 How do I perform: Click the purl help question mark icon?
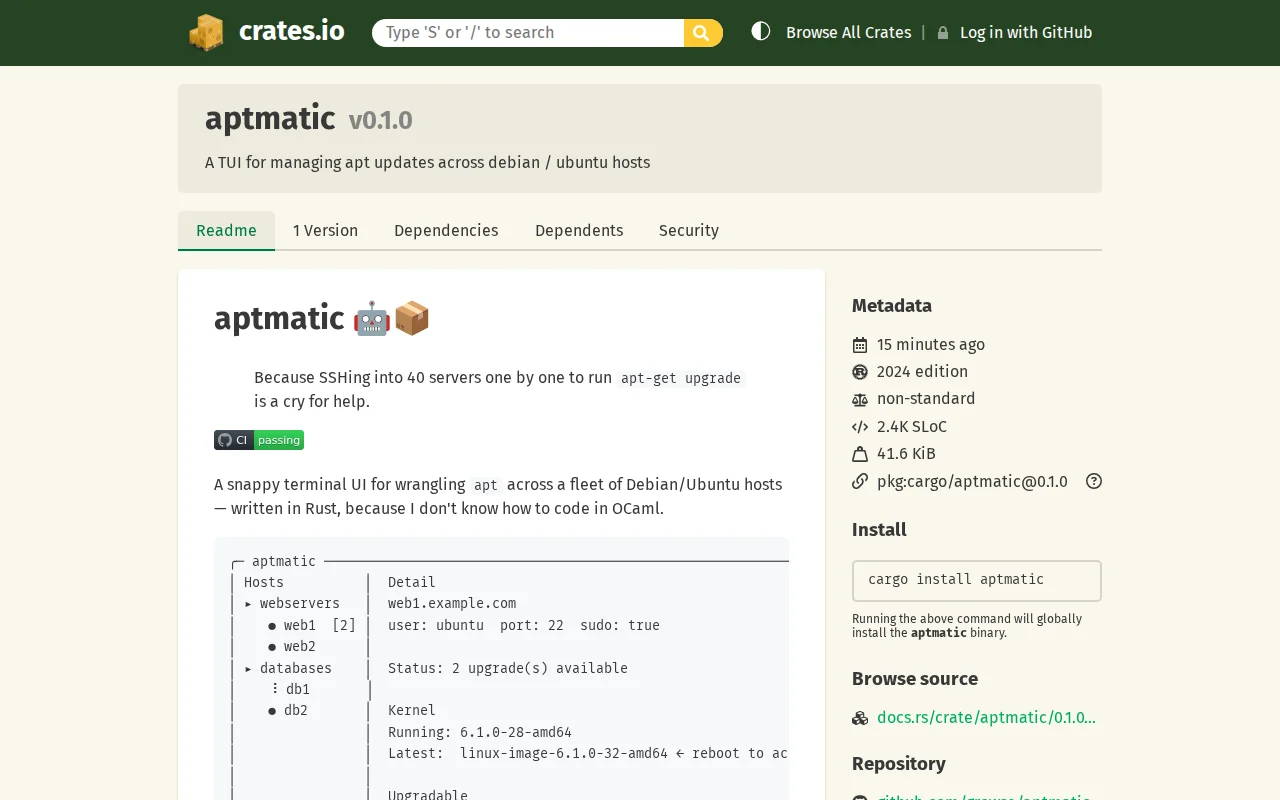(x=1094, y=481)
